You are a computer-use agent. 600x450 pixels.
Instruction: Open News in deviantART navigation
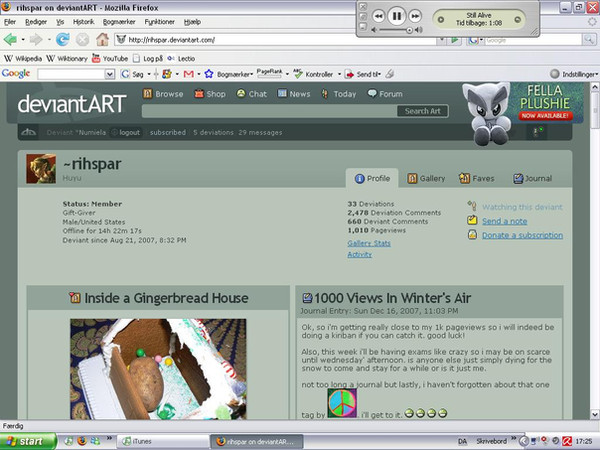point(294,94)
